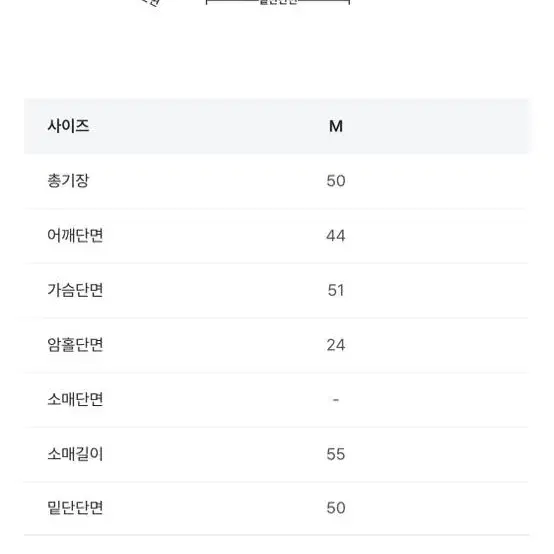The image size is (554, 554).
Task: Click the 암홀단면 row label
Action: [75, 345]
